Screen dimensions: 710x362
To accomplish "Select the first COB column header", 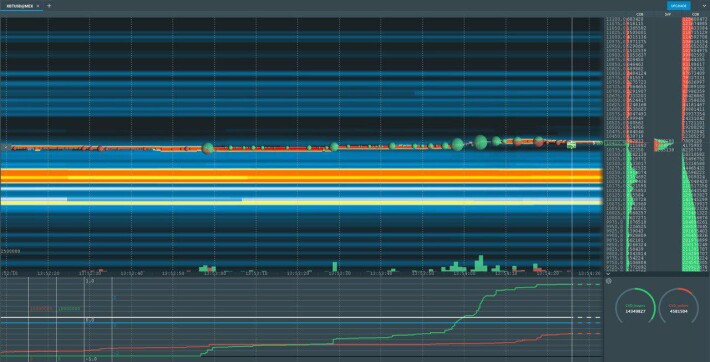I will (x=640, y=15).
